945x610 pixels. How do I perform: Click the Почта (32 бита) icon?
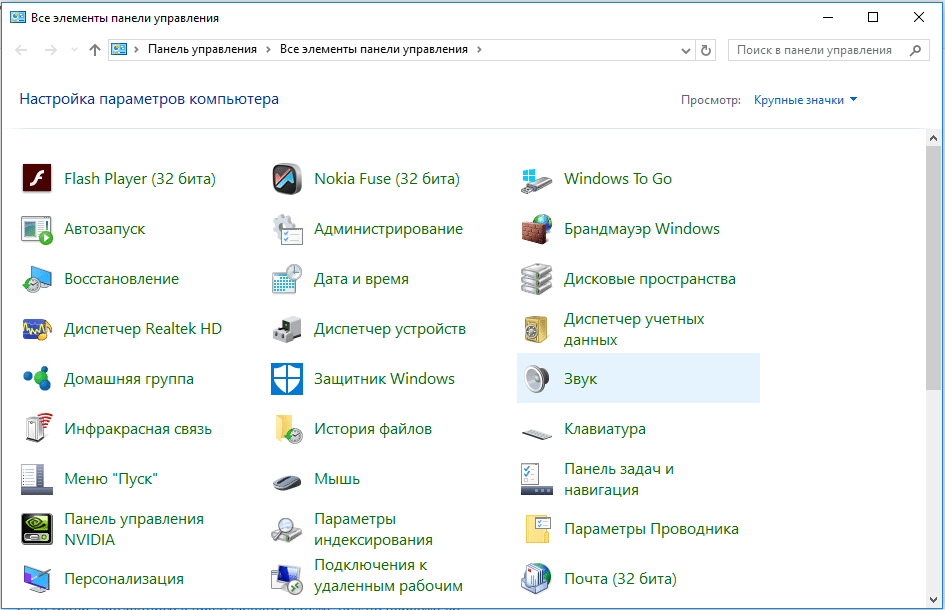pos(536,579)
